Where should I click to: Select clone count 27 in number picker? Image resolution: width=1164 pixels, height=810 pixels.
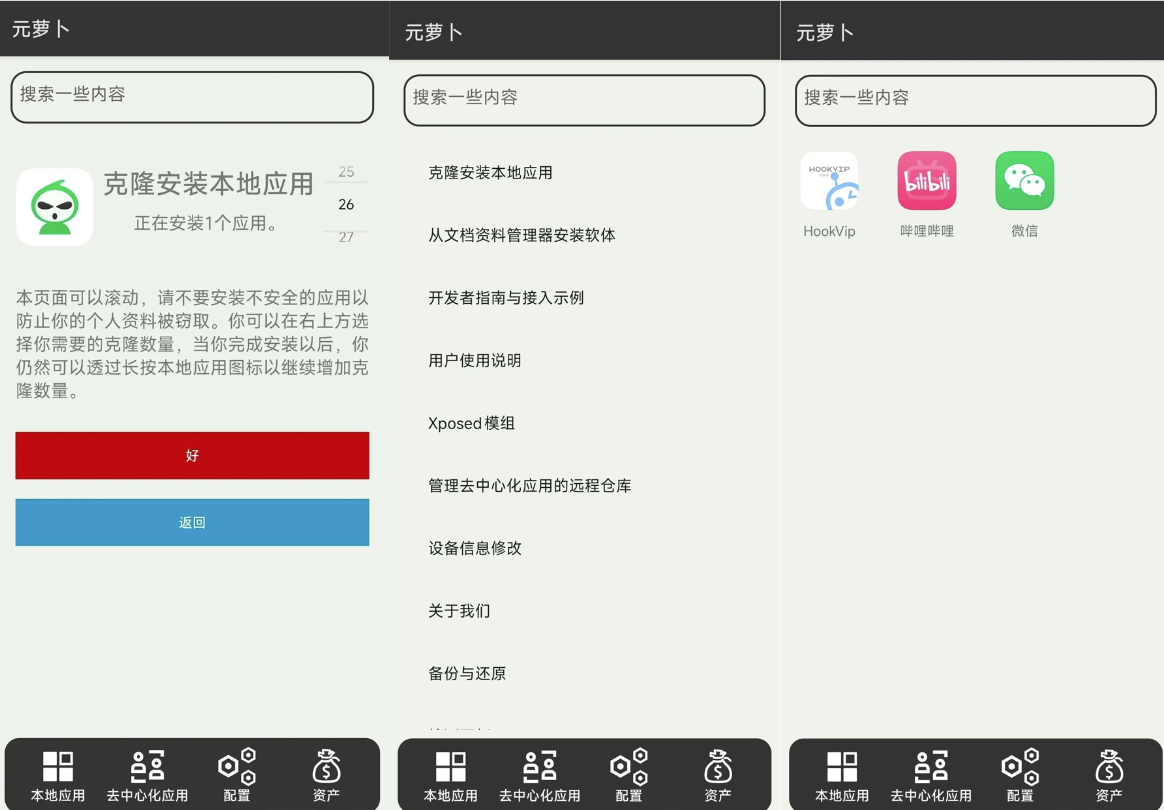(x=346, y=237)
